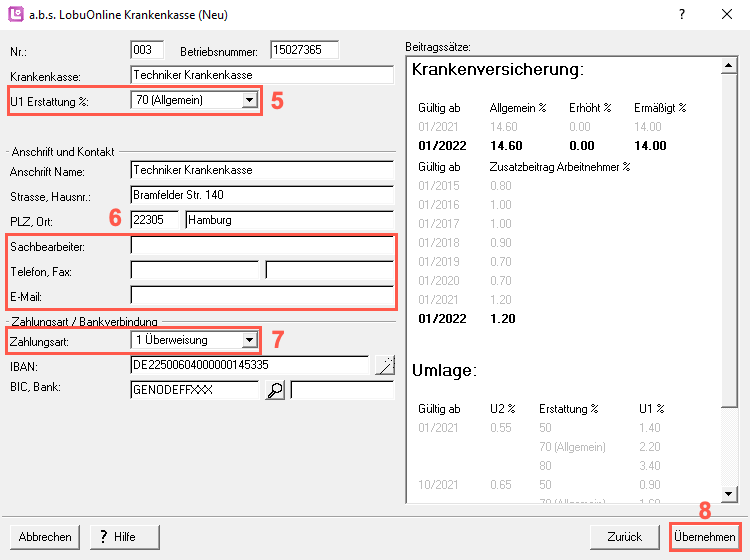Viewport: 751px width, 560px height.
Task: Focus the Sachbearbeiter input field
Action: point(262,245)
